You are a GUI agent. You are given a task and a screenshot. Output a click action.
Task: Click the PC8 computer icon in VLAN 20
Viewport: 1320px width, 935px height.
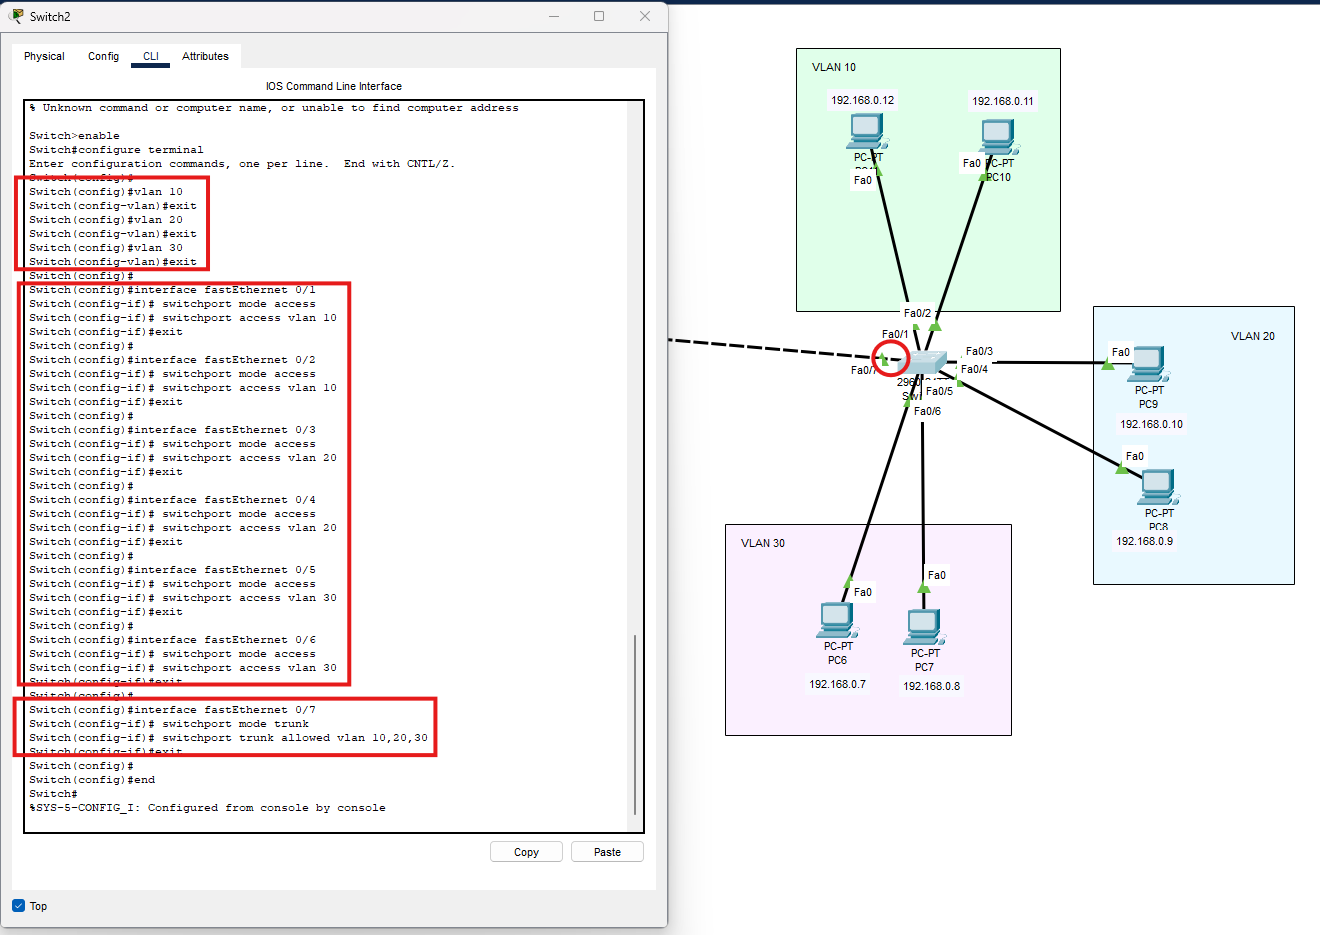pos(1158,488)
